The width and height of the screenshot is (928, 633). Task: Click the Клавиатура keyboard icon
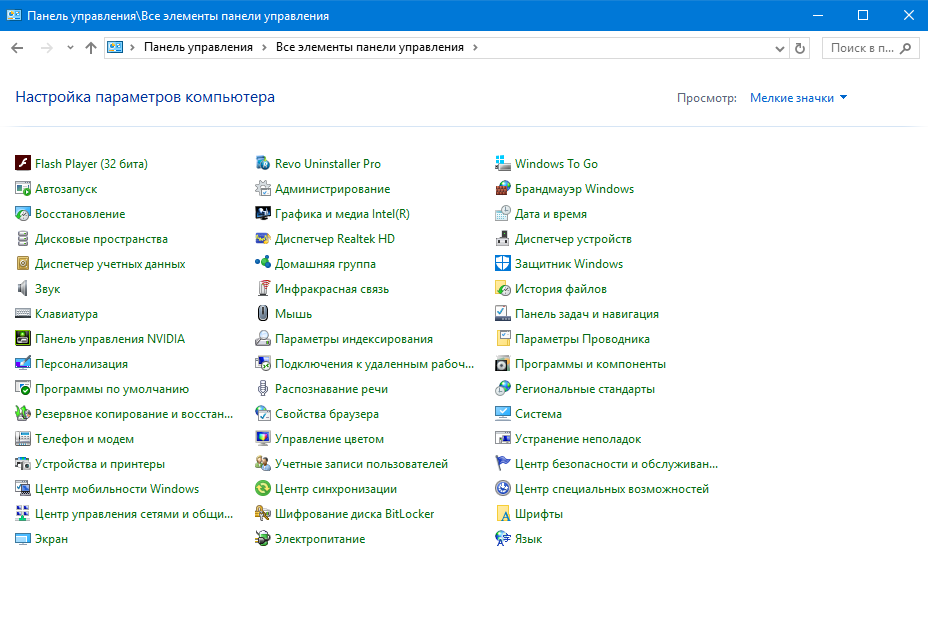(22, 314)
